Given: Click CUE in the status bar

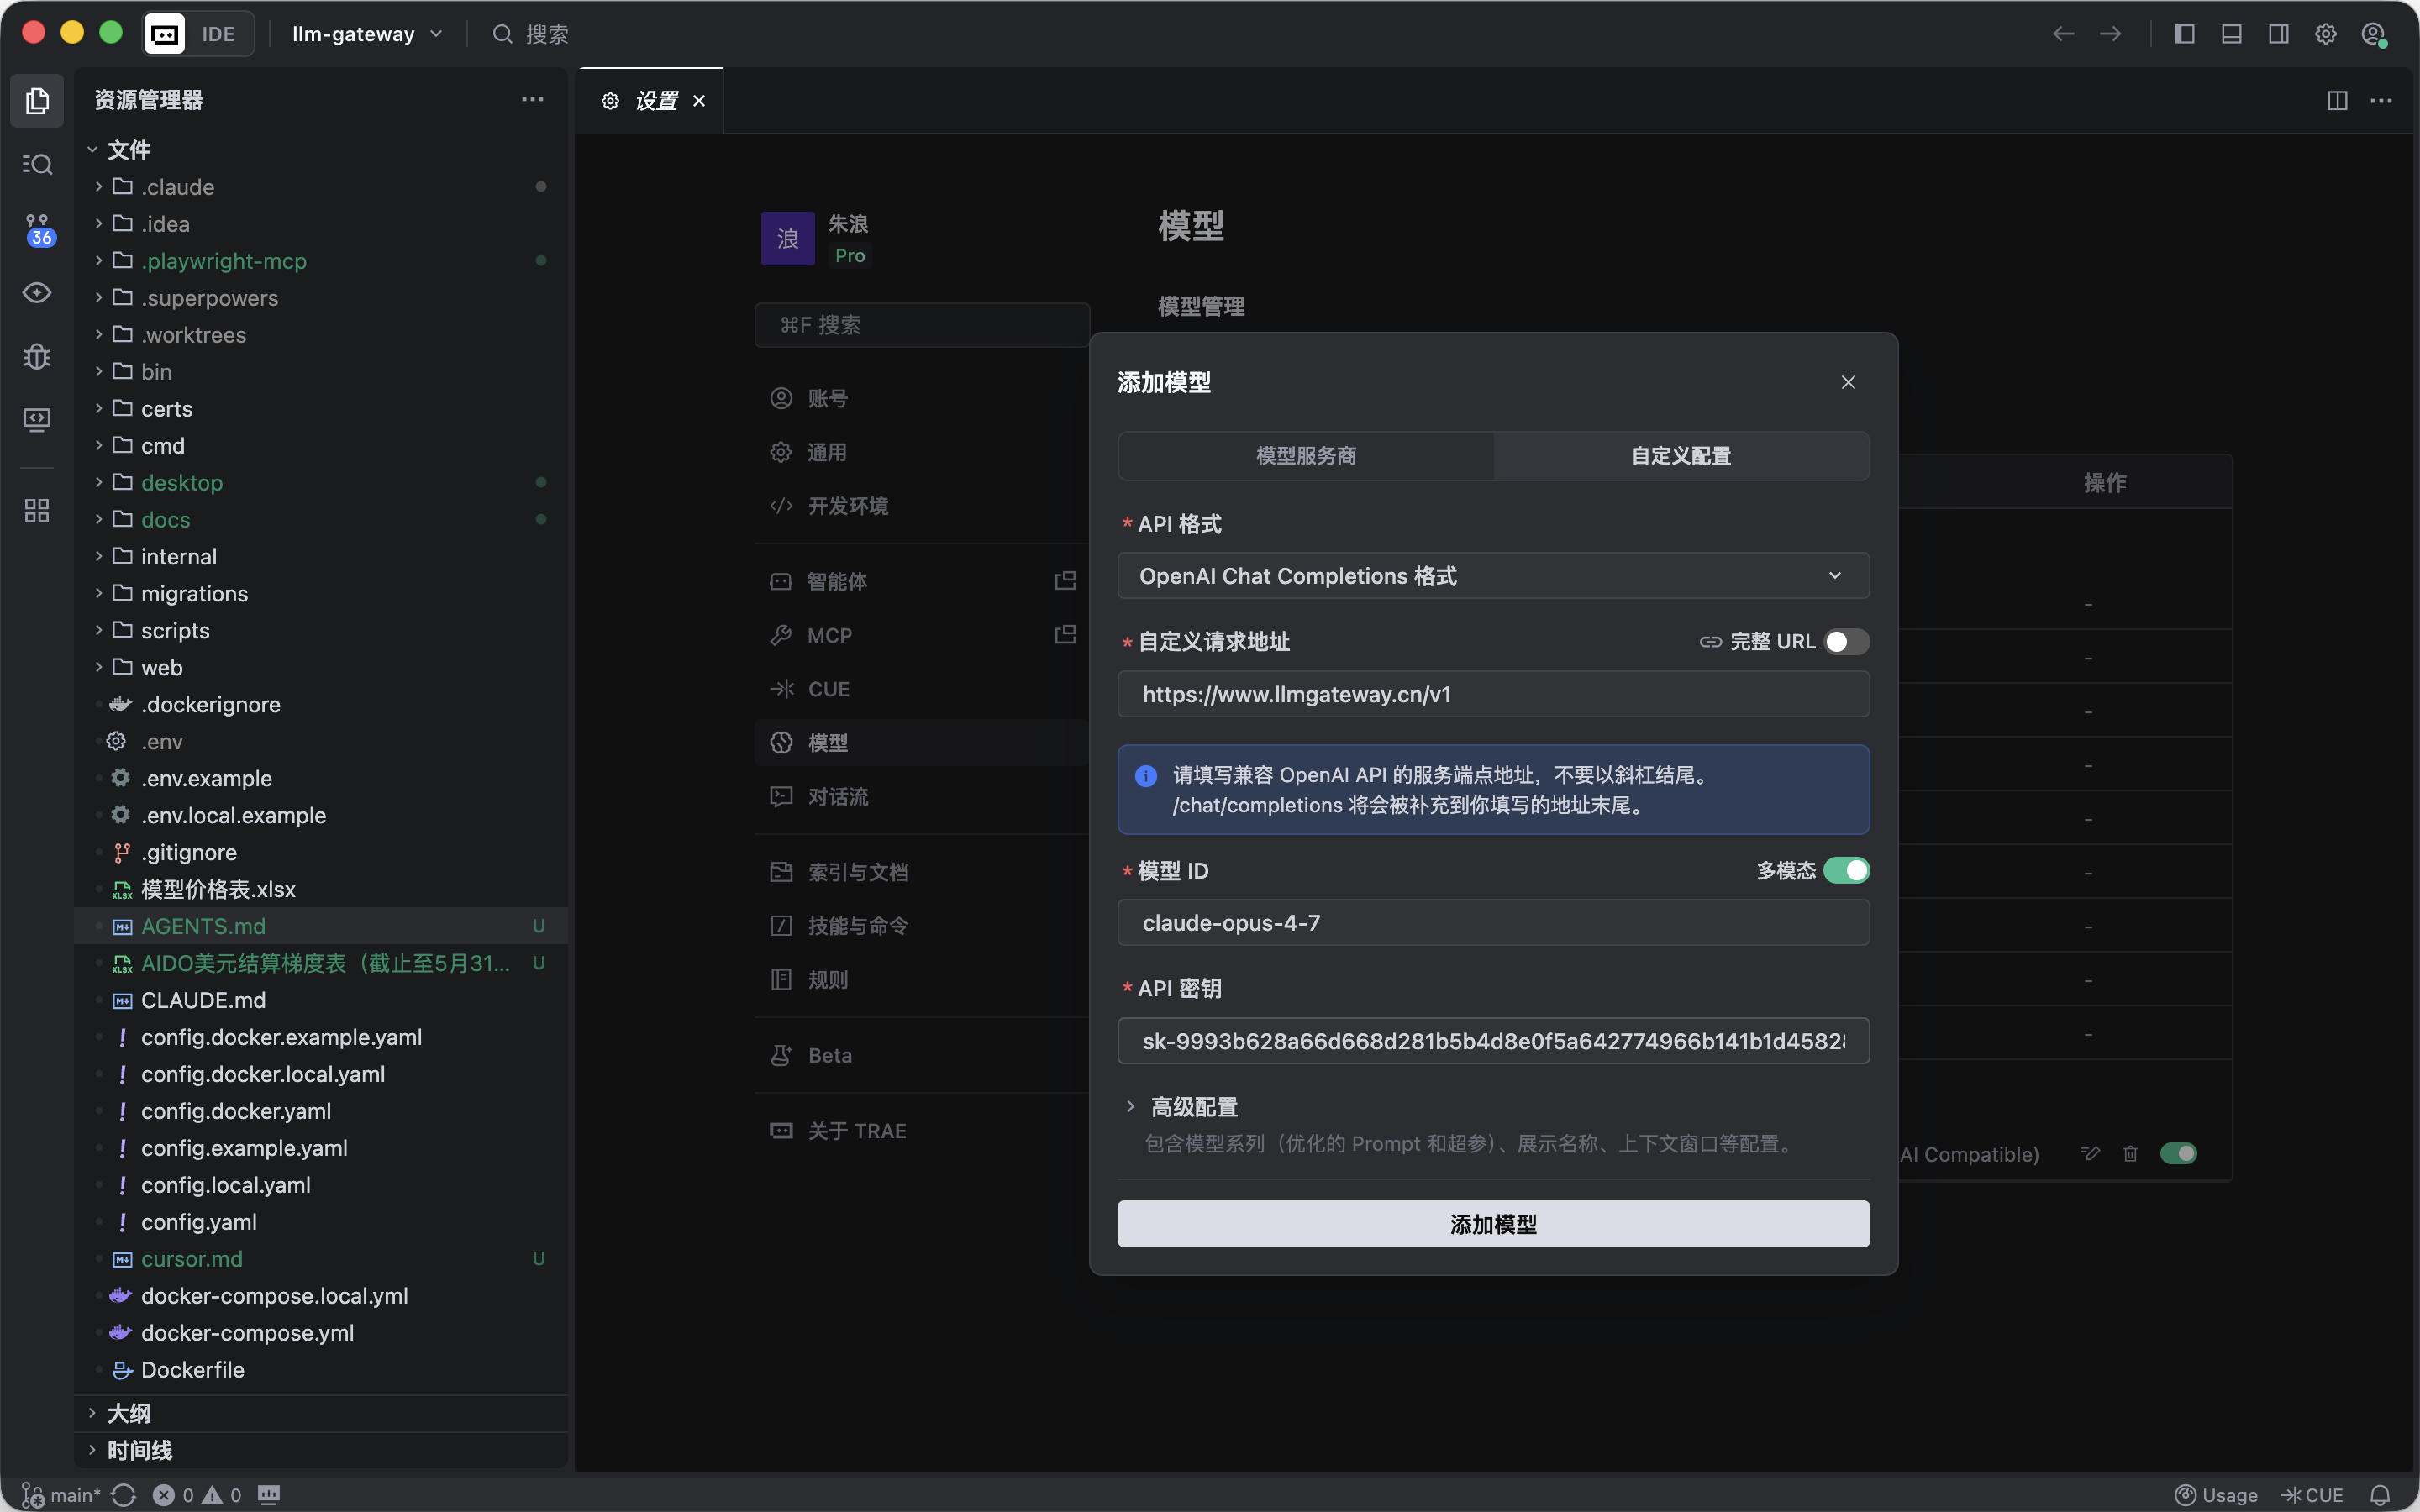Looking at the screenshot, I should click(x=2312, y=1494).
